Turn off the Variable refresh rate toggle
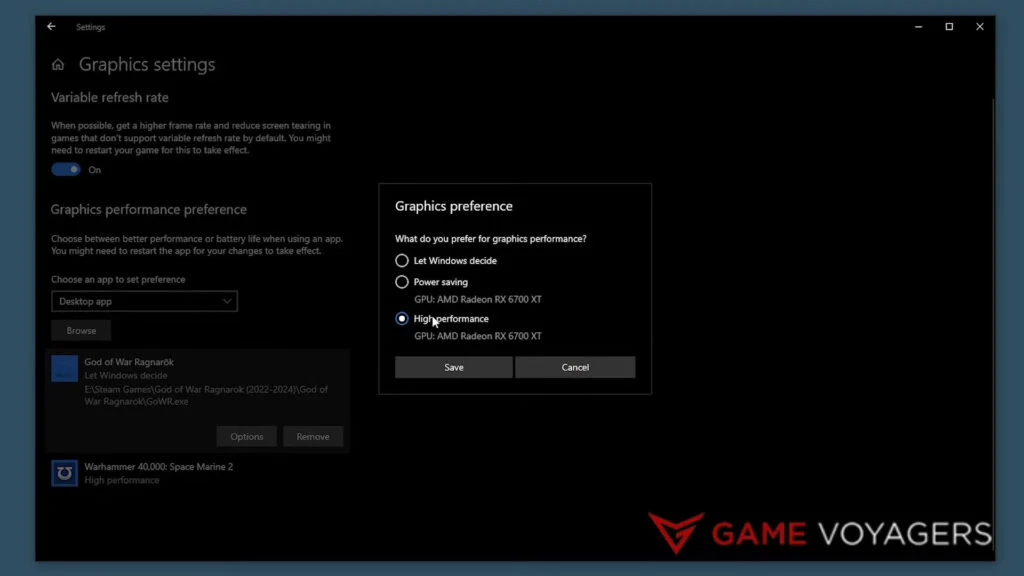1024x576 pixels. click(66, 170)
